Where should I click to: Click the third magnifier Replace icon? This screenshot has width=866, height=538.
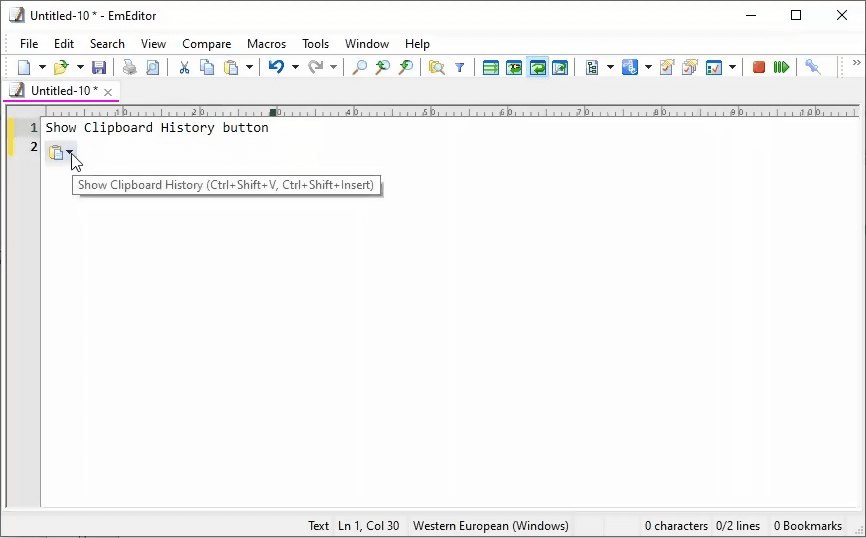tap(405, 67)
